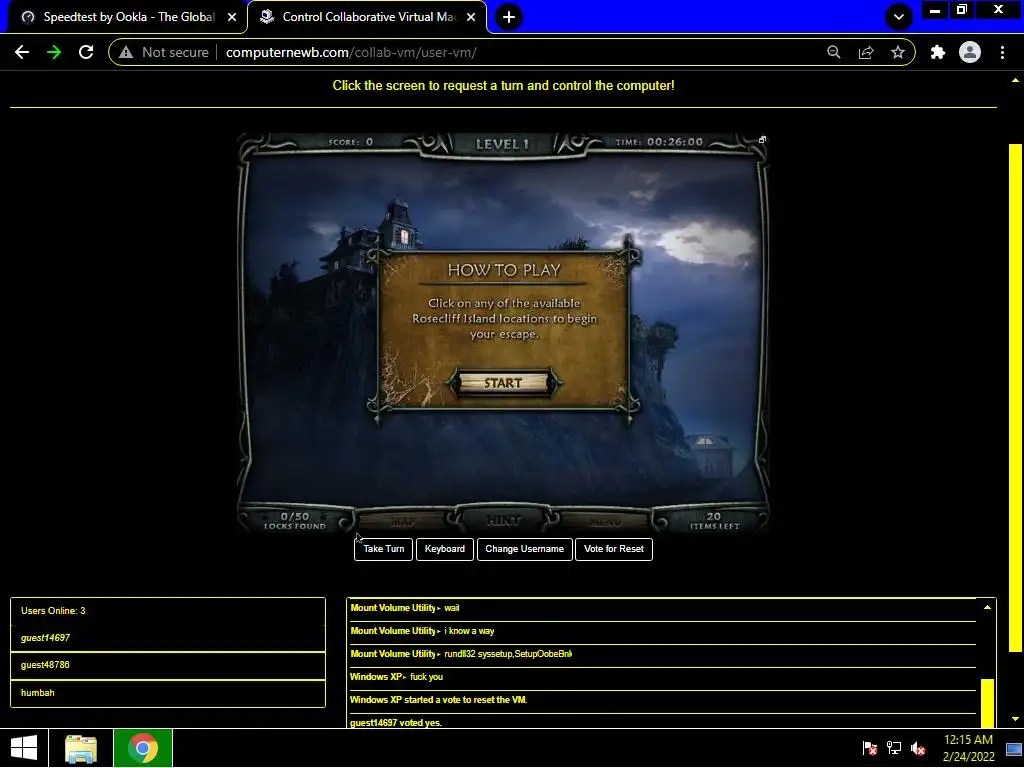Open the network tray icon
This screenshot has width=1024, height=768.
[x=893, y=748]
